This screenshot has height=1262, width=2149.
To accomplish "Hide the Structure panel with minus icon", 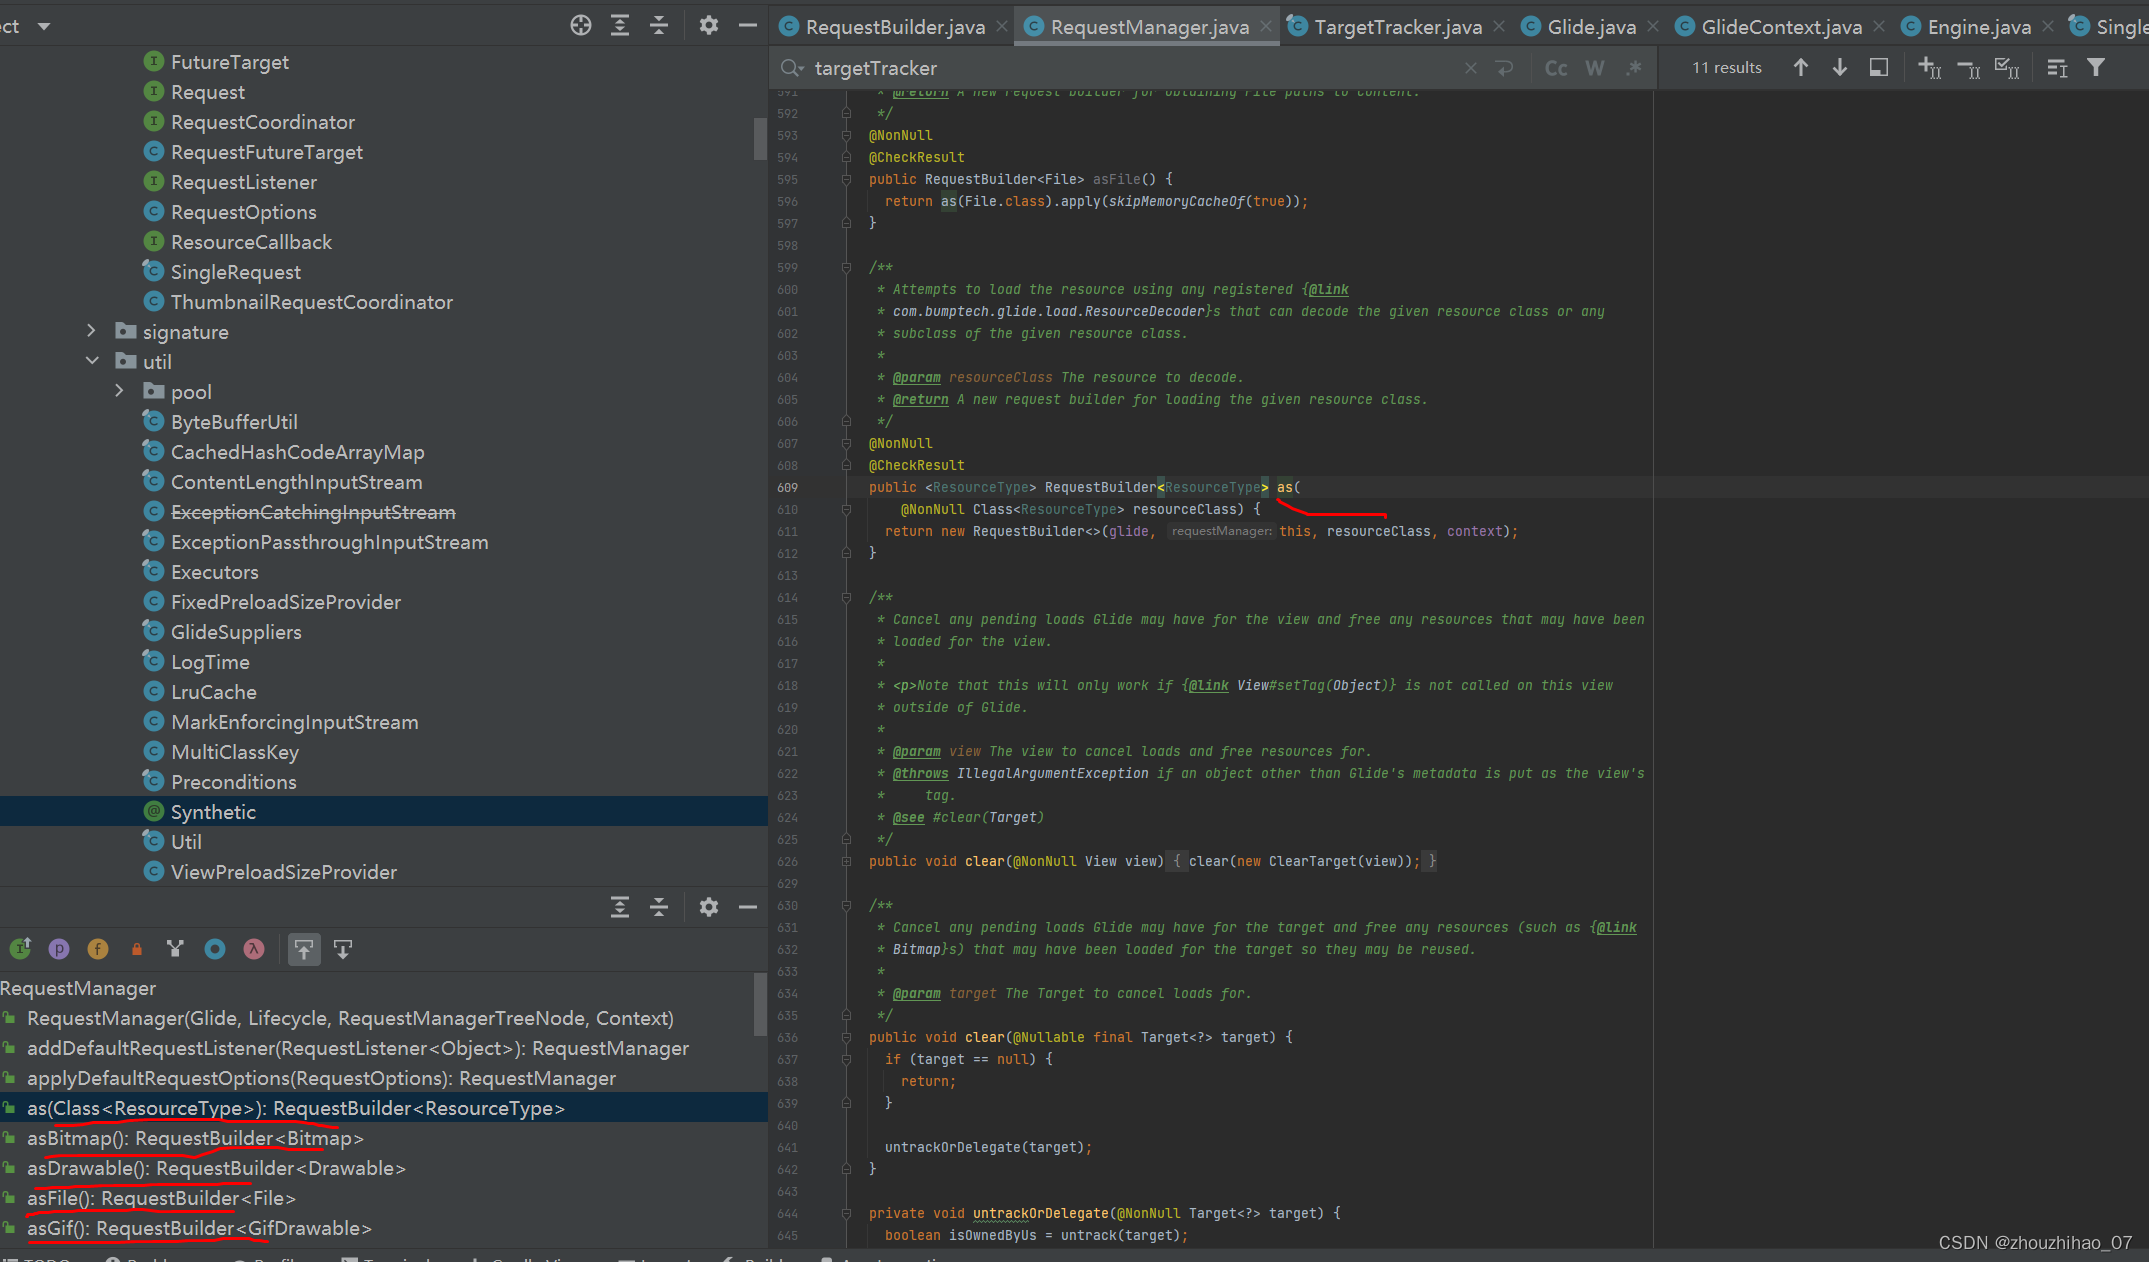I will pos(748,907).
